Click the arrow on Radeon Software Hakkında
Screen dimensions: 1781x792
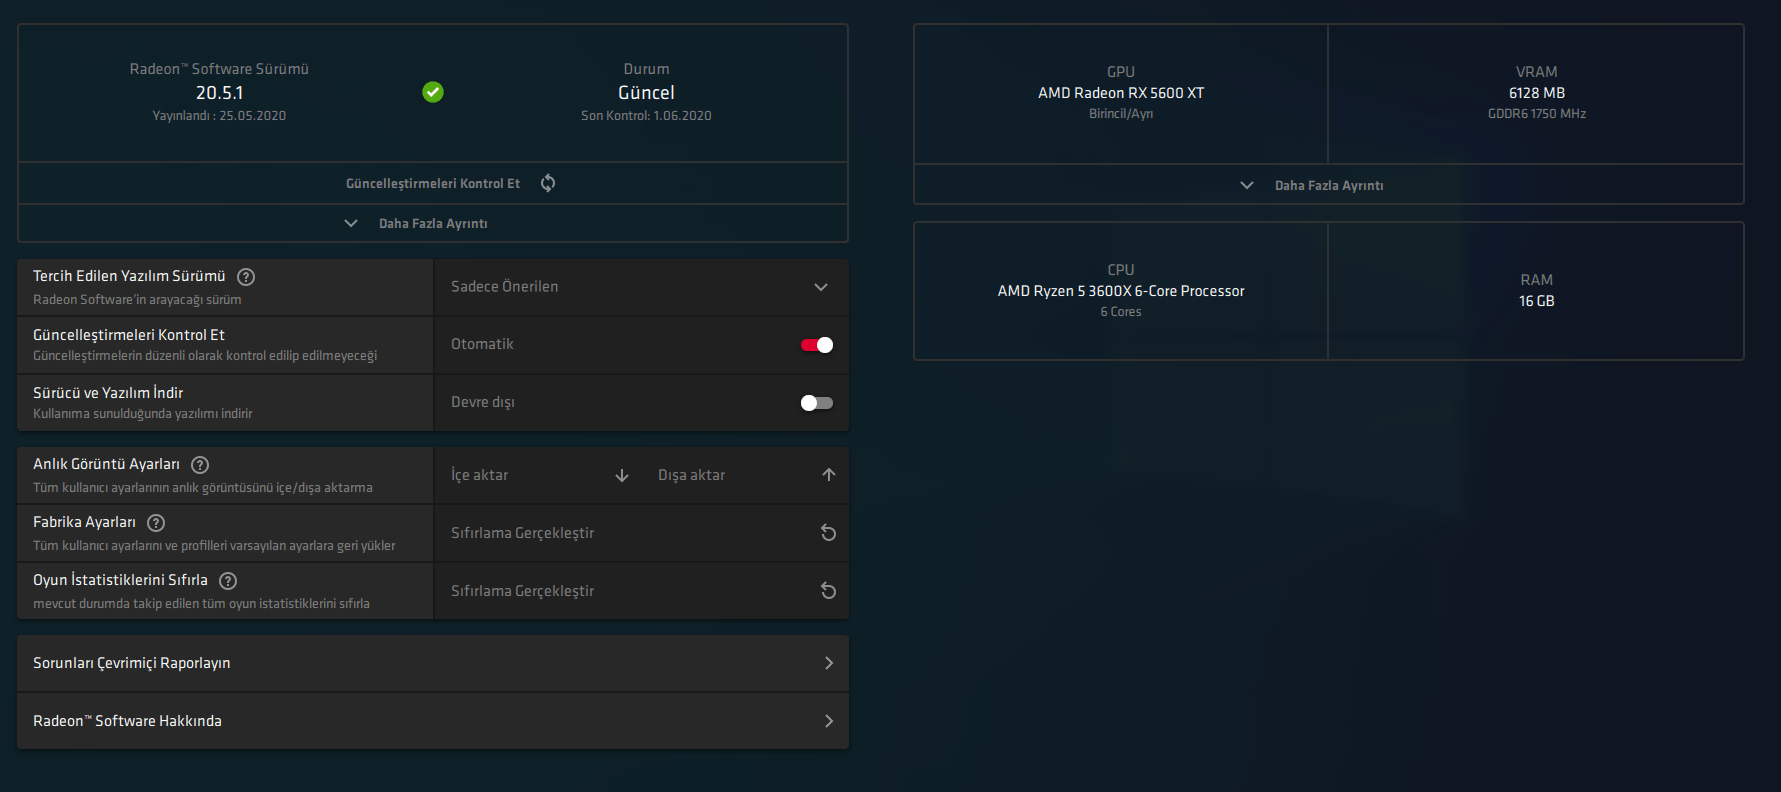coord(829,721)
